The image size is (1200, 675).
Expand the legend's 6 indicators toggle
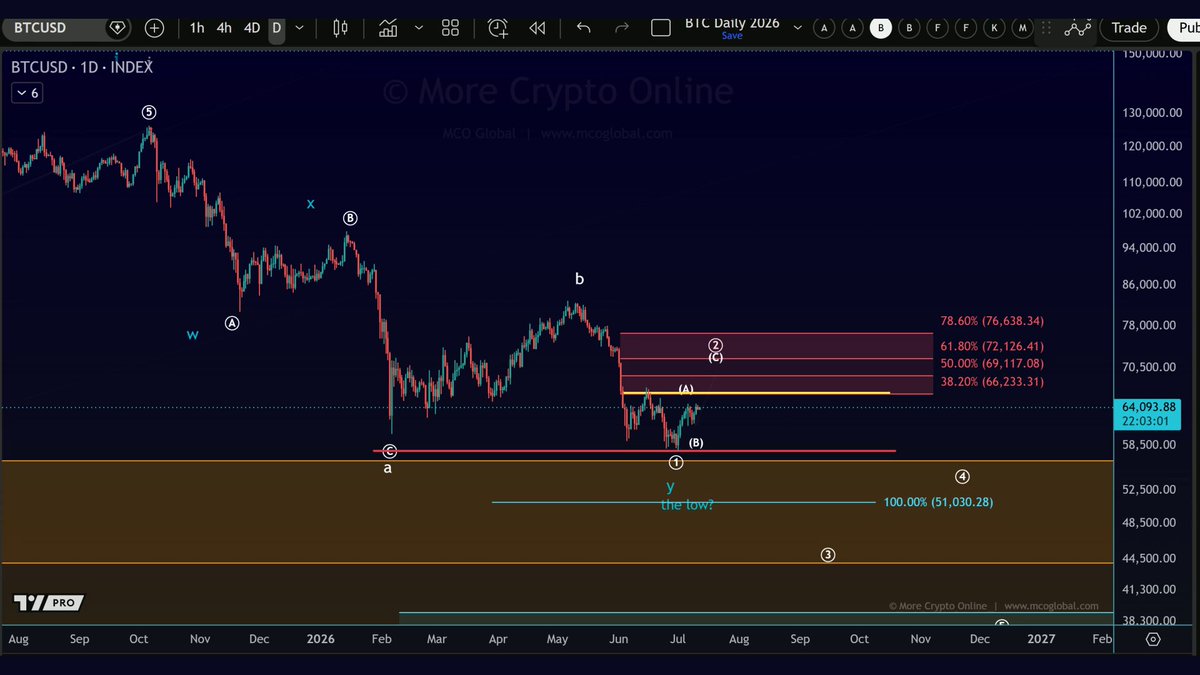(x=26, y=93)
